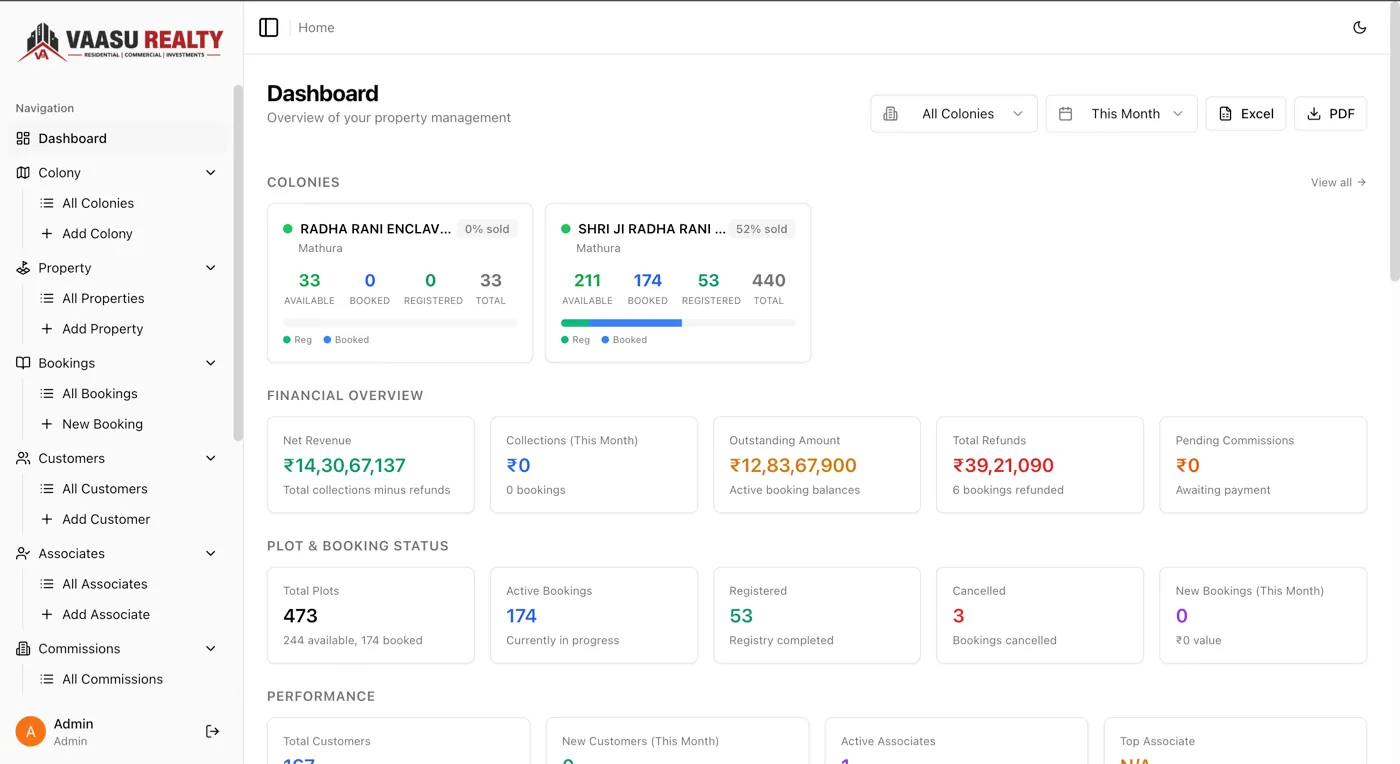The width and height of the screenshot is (1400, 764).
Task: Click the Pending Commissions card title
Action: (1234, 440)
